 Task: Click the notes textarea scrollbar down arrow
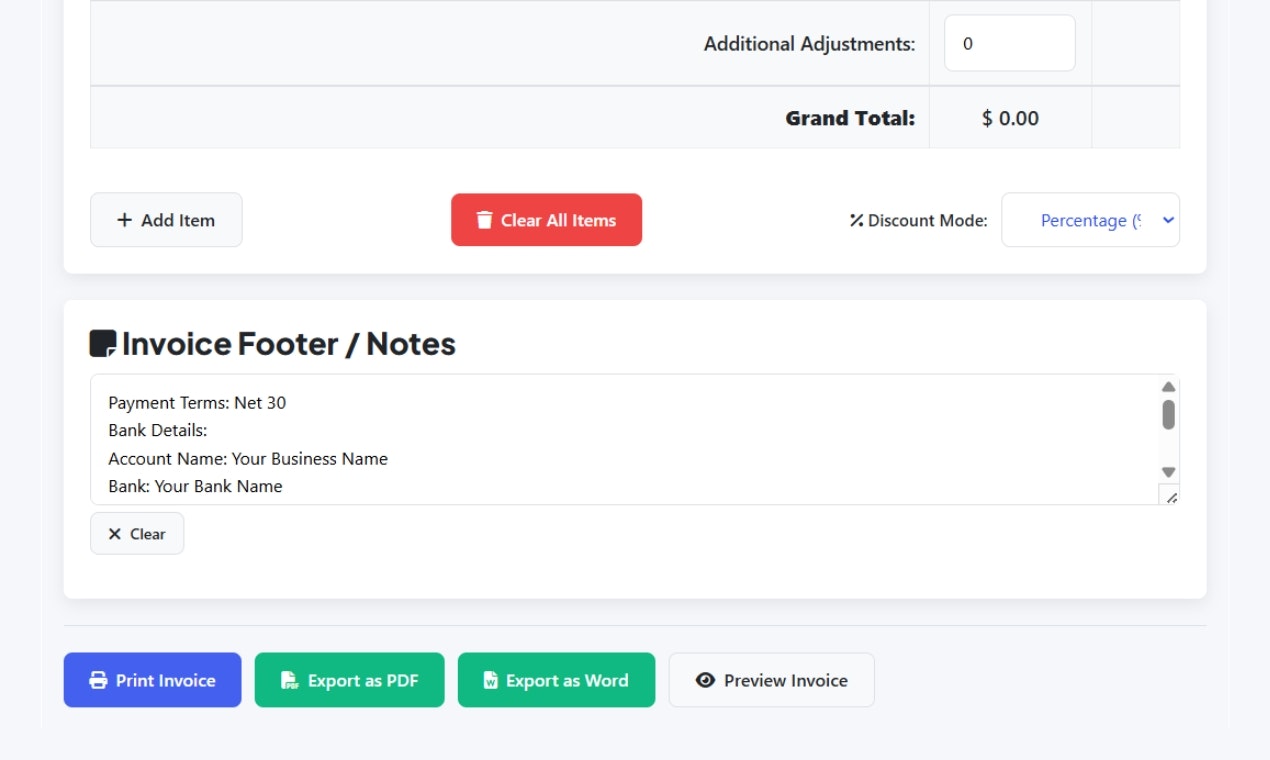[1169, 471]
